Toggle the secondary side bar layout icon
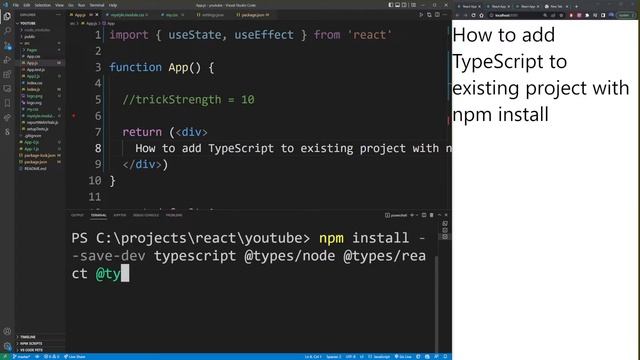 (x=404, y=5)
